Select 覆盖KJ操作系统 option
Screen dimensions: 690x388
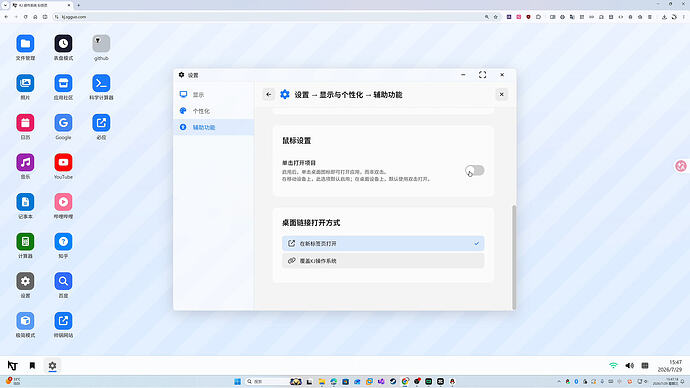pos(383,261)
